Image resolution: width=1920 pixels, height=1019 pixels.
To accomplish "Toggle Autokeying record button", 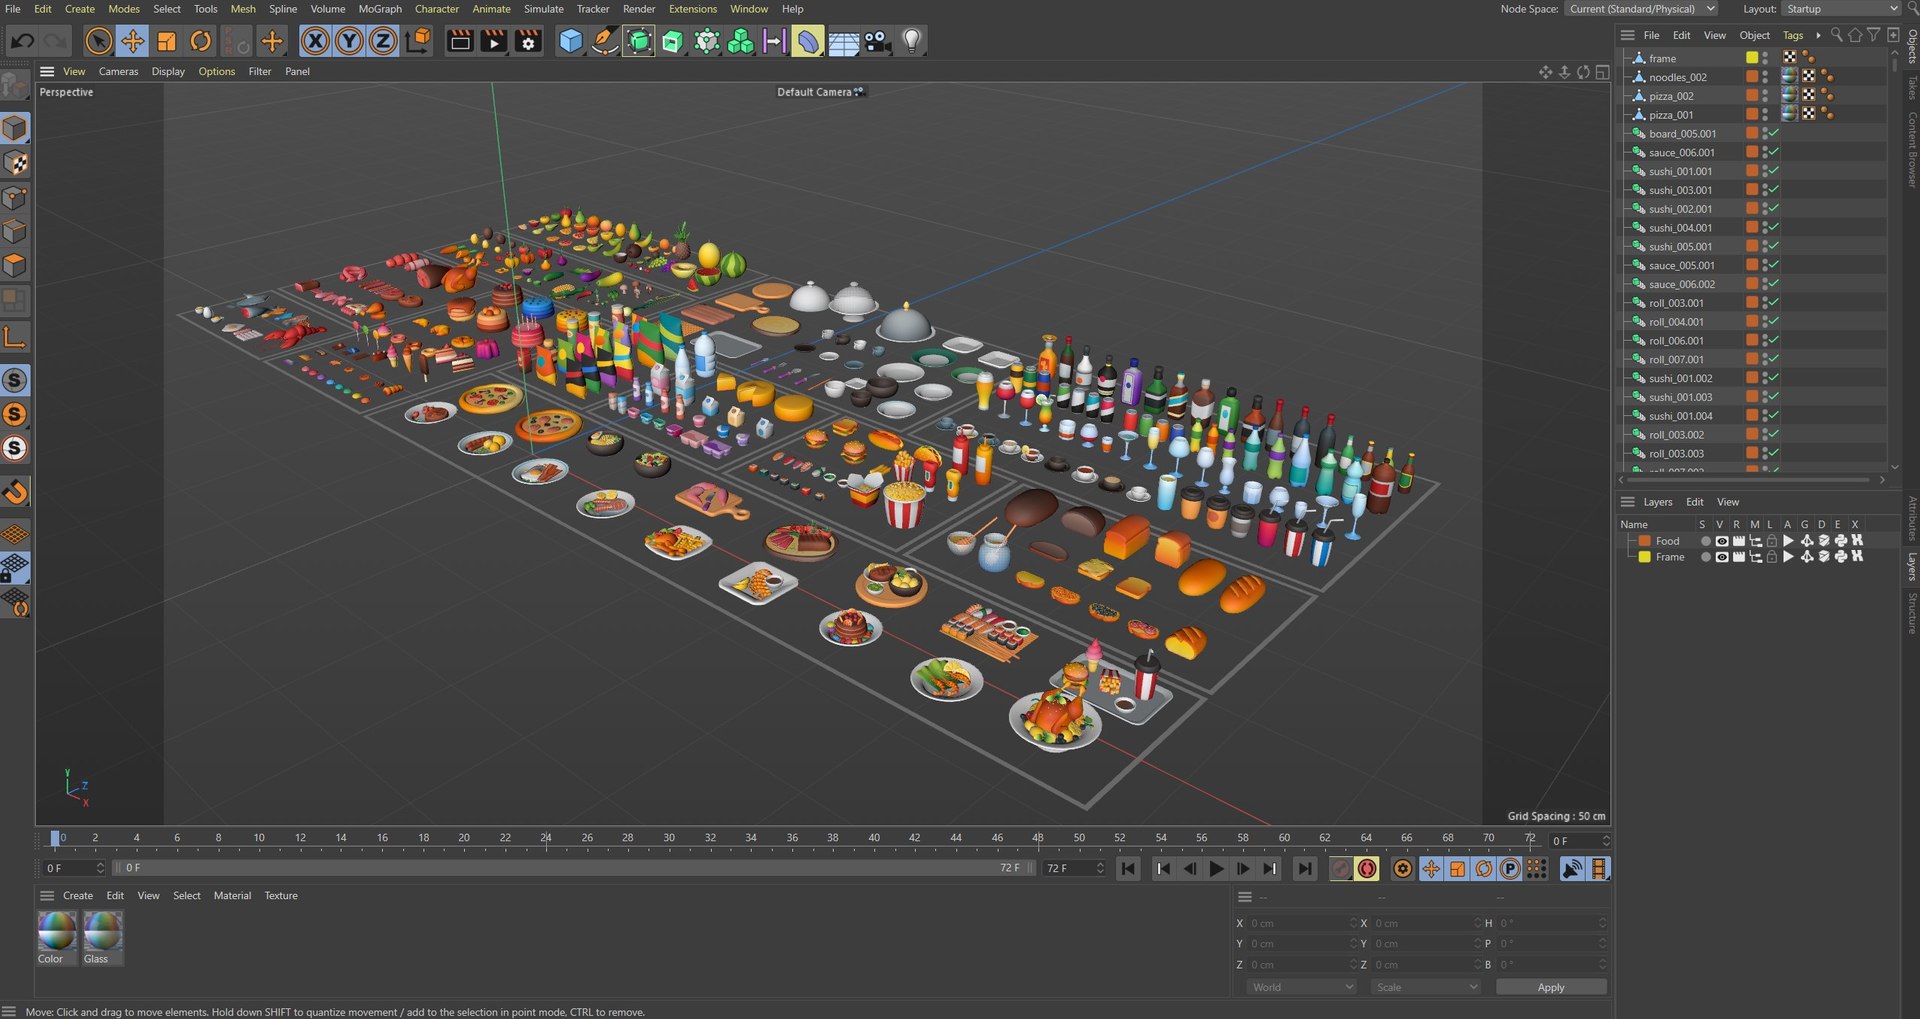I will click(x=1367, y=869).
